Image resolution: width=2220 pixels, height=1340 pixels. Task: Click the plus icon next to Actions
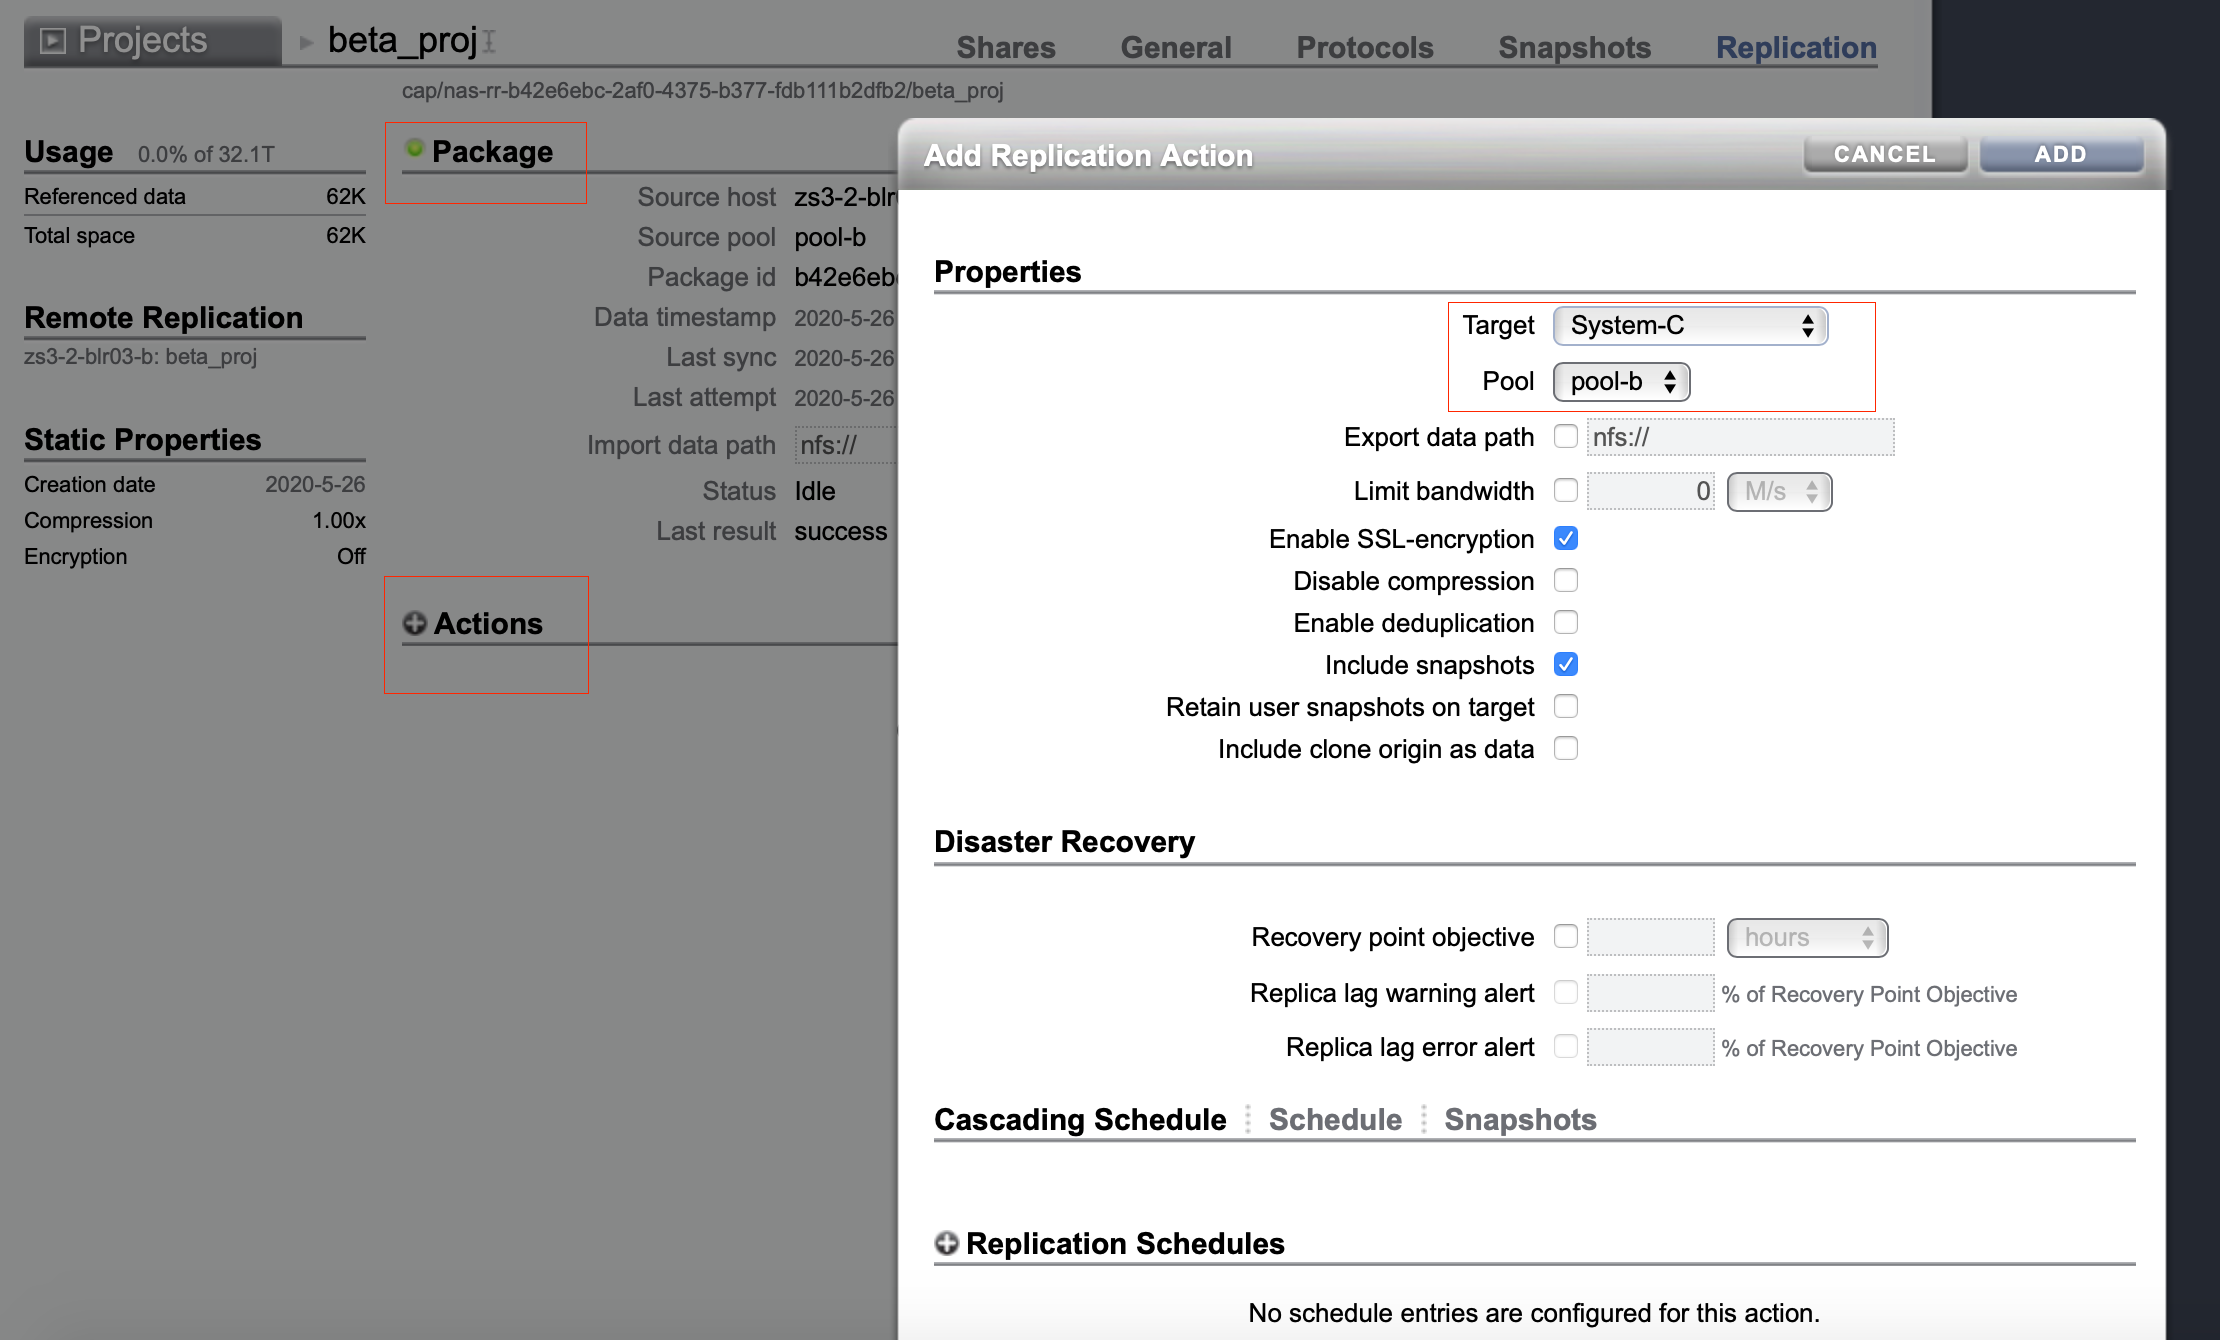[413, 622]
